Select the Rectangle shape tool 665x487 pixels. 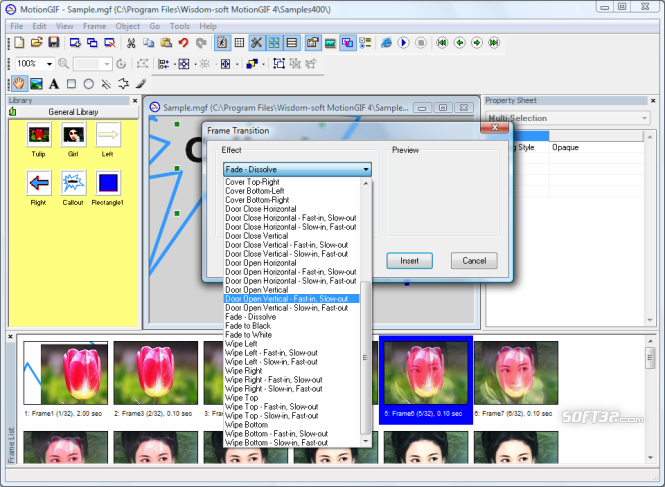71,84
